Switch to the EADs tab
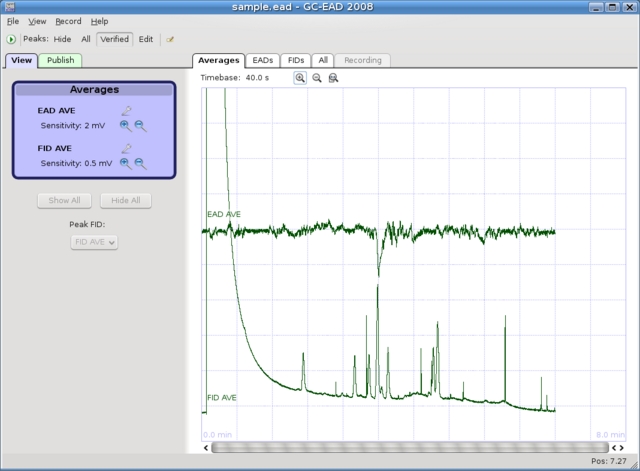640x471 pixels. pyautogui.click(x=262, y=60)
